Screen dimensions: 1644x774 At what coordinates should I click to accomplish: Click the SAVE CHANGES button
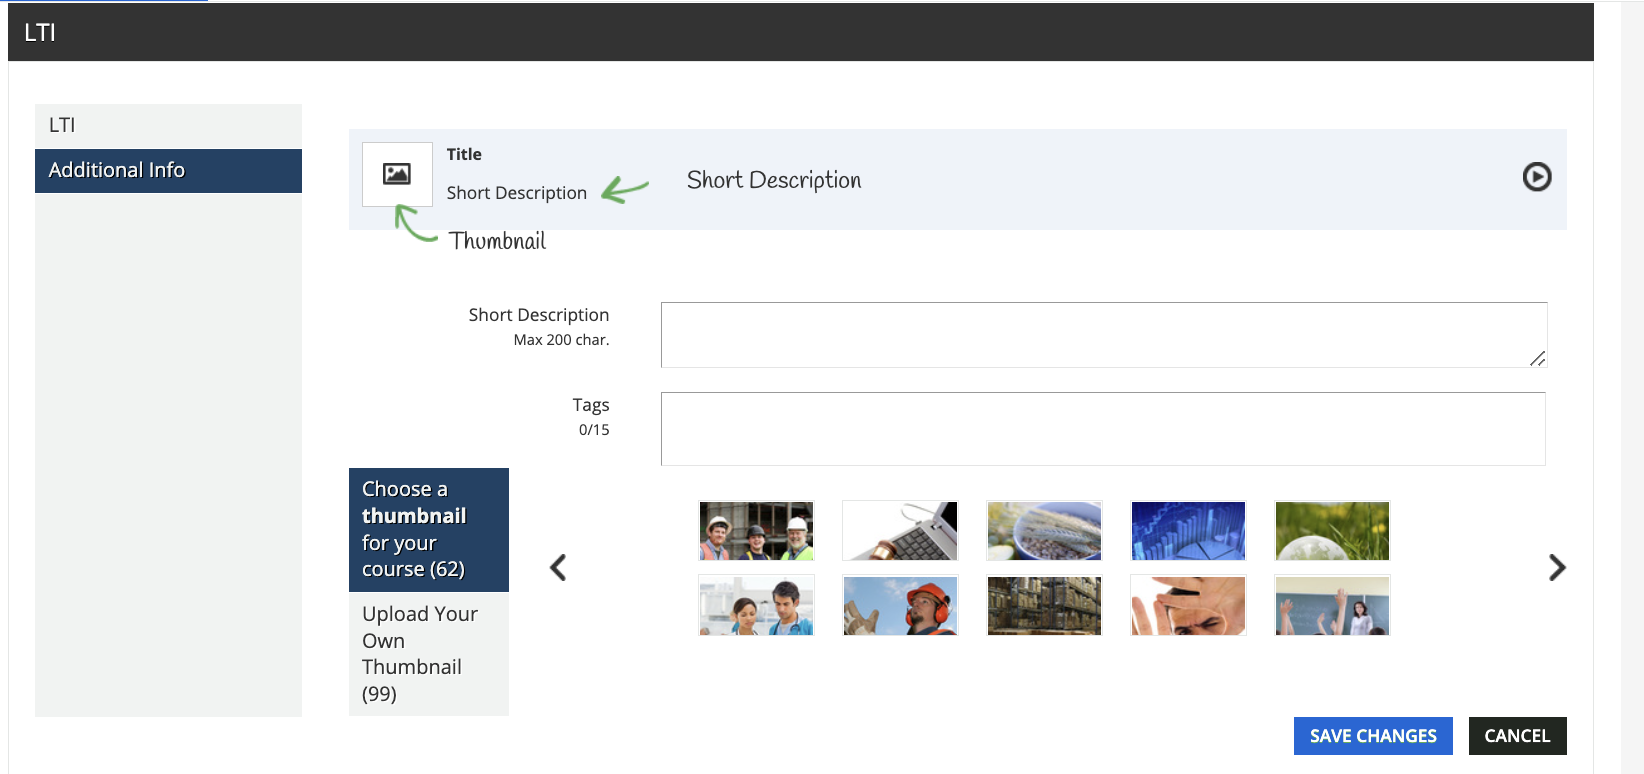click(x=1372, y=736)
